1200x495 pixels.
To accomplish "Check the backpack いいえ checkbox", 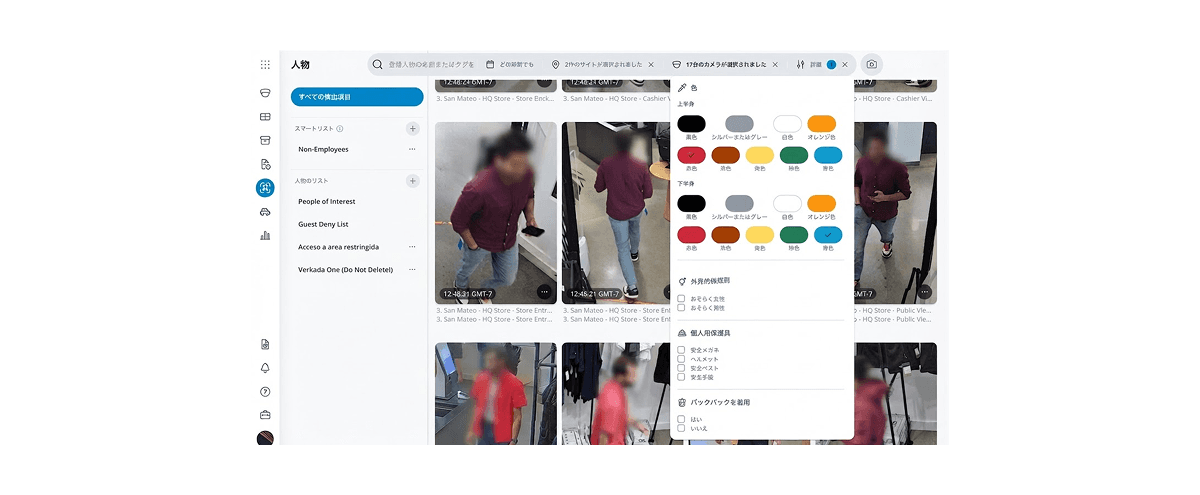I will [681, 428].
